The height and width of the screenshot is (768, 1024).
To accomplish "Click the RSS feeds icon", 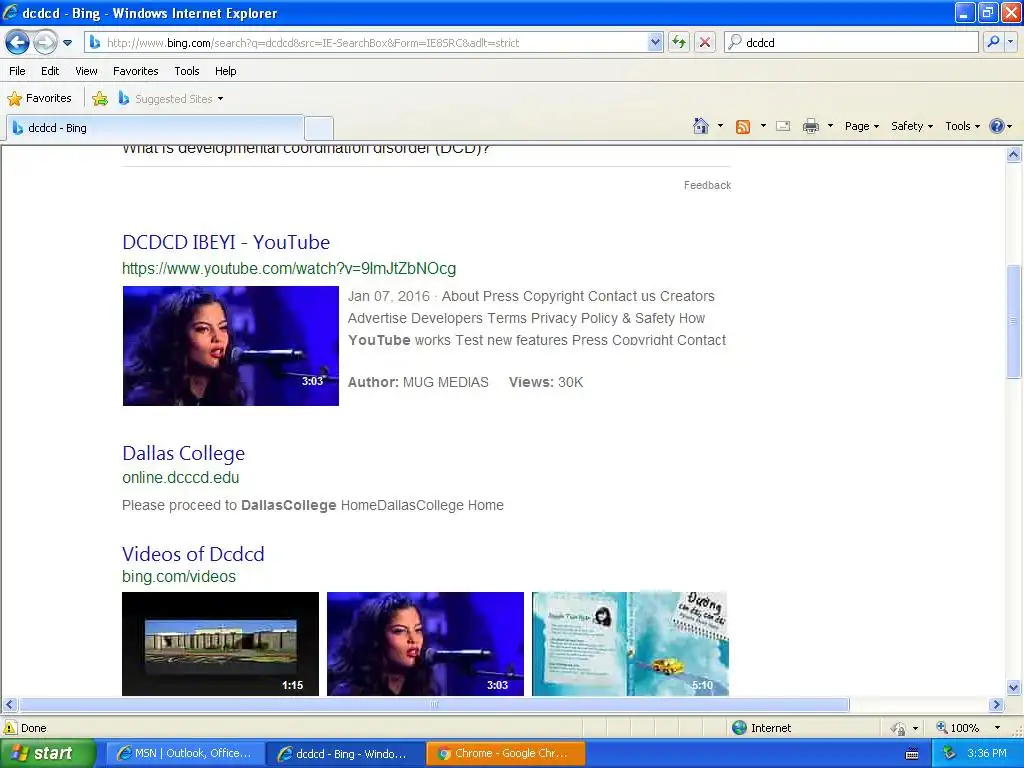I will coord(743,127).
